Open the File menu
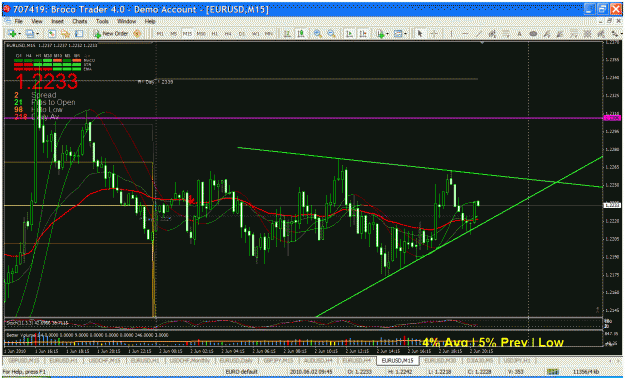The height and width of the screenshot is (378, 625). tap(19, 21)
